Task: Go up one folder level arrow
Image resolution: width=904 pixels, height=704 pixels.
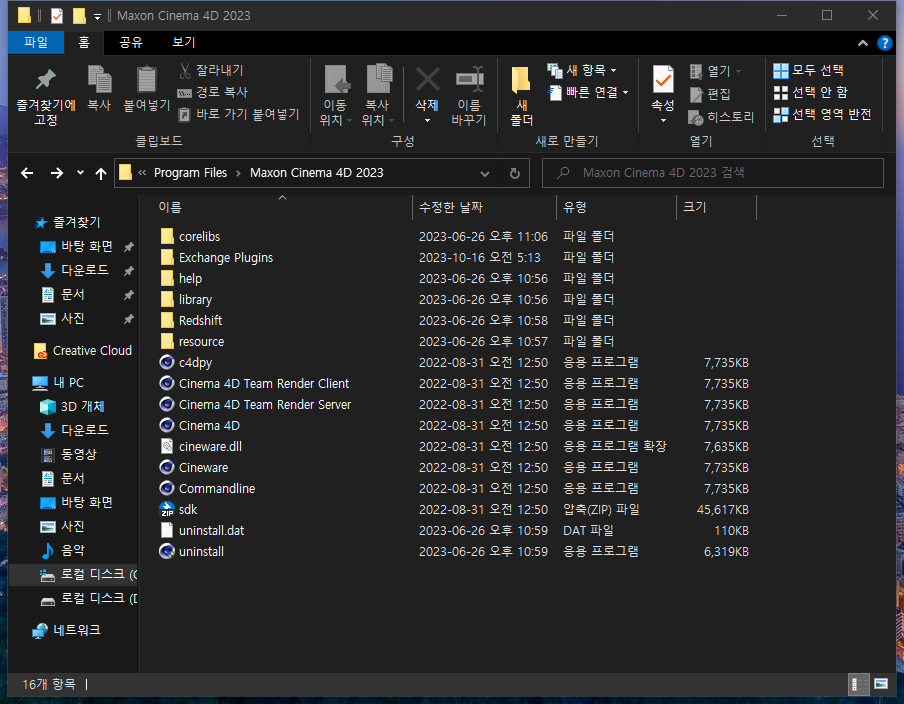Action: click(x=101, y=173)
